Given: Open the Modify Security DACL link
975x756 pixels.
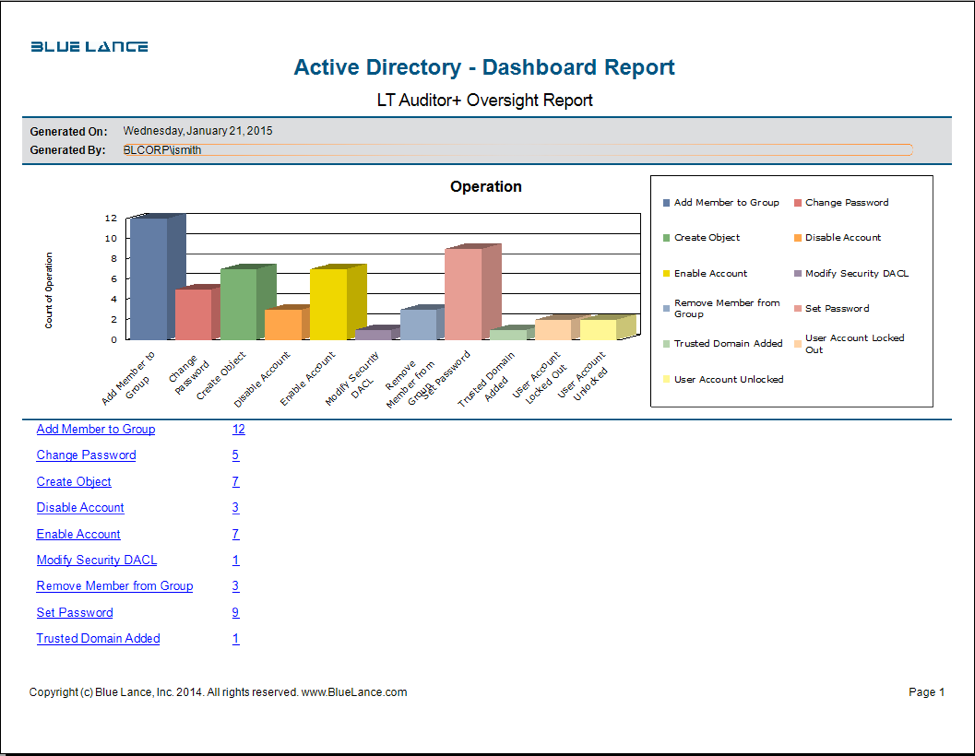Looking at the screenshot, I should [x=96, y=560].
